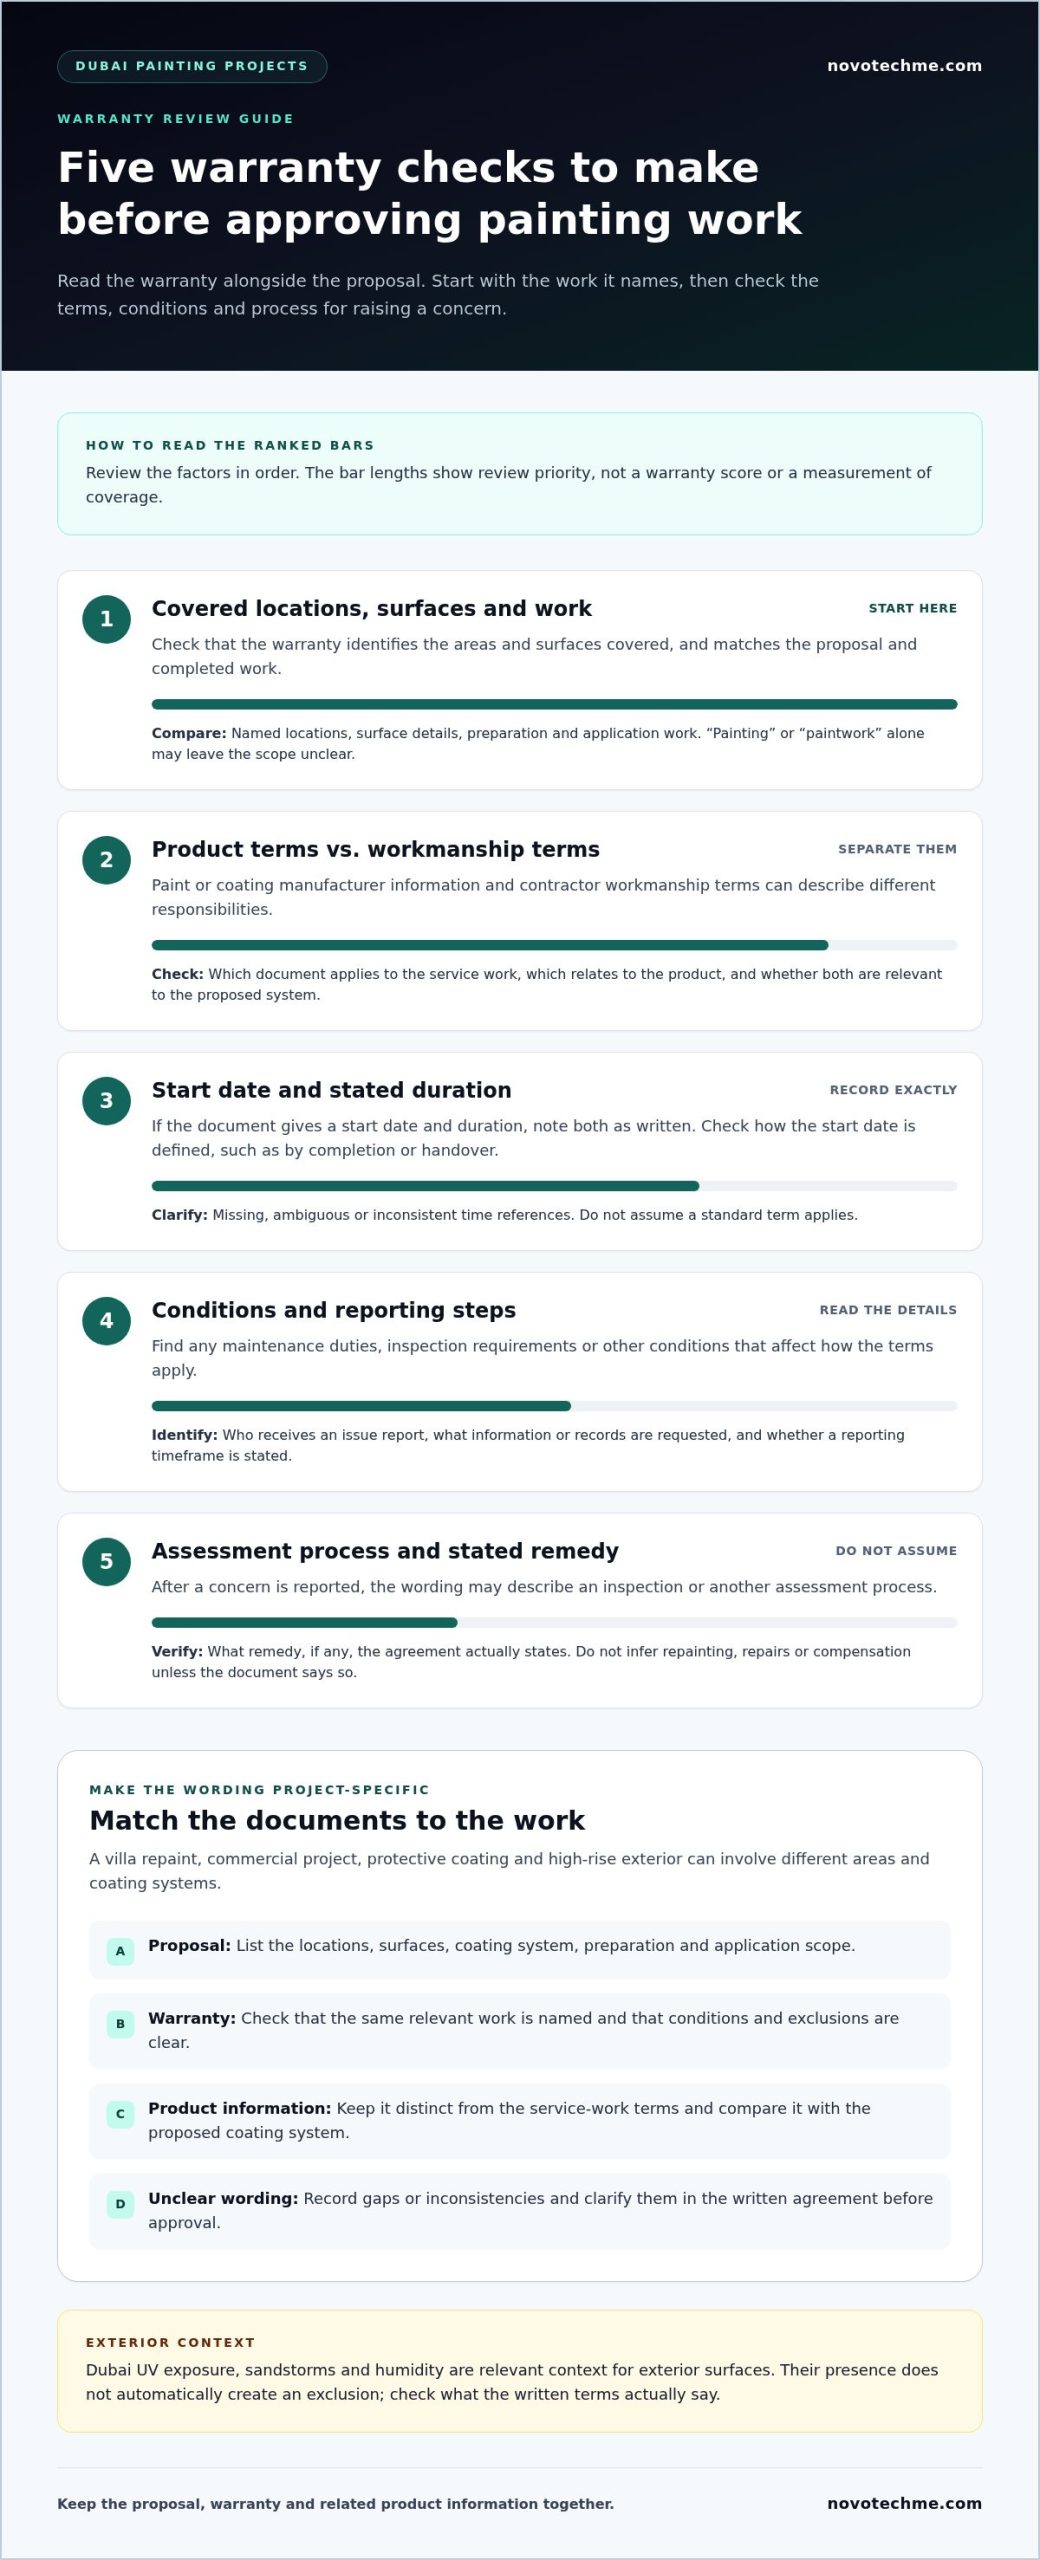Click the number 4 circle badge
The height and width of the screenshot is (2560, 1040).
[106, 1321]
